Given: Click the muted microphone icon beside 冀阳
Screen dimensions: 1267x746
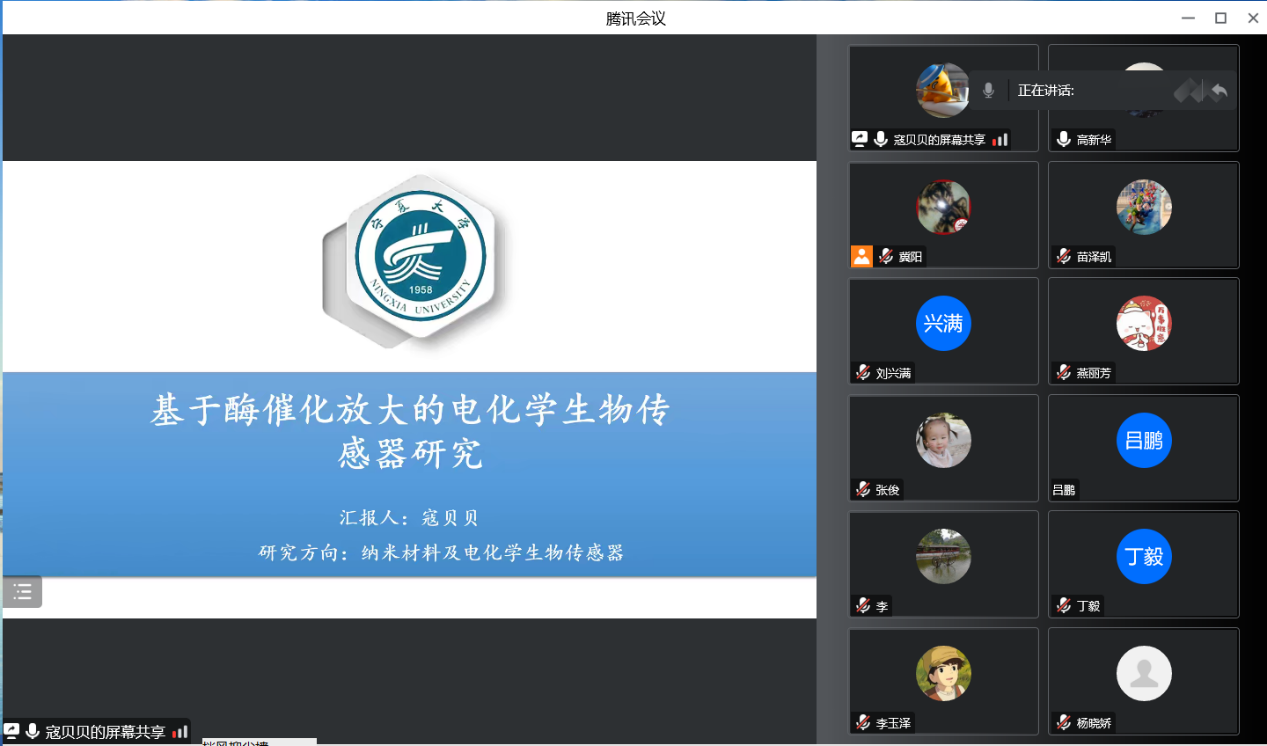Looking at the screenshot, I should [x=885, y=257].
